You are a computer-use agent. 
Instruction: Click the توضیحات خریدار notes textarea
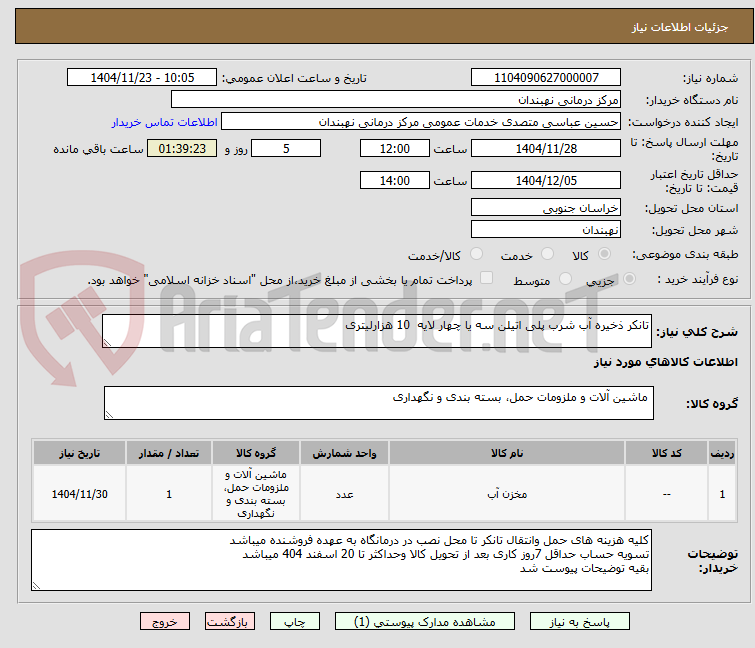tap(341, 560)
